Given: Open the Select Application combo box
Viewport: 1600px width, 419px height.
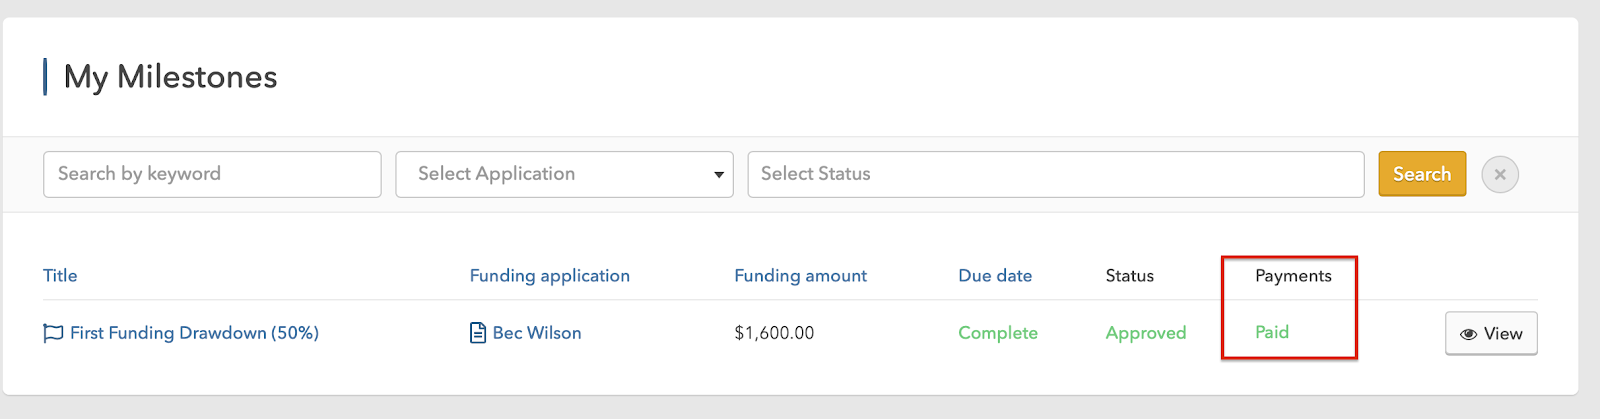Looking at the screenshot, I should [x=564, y=174].
